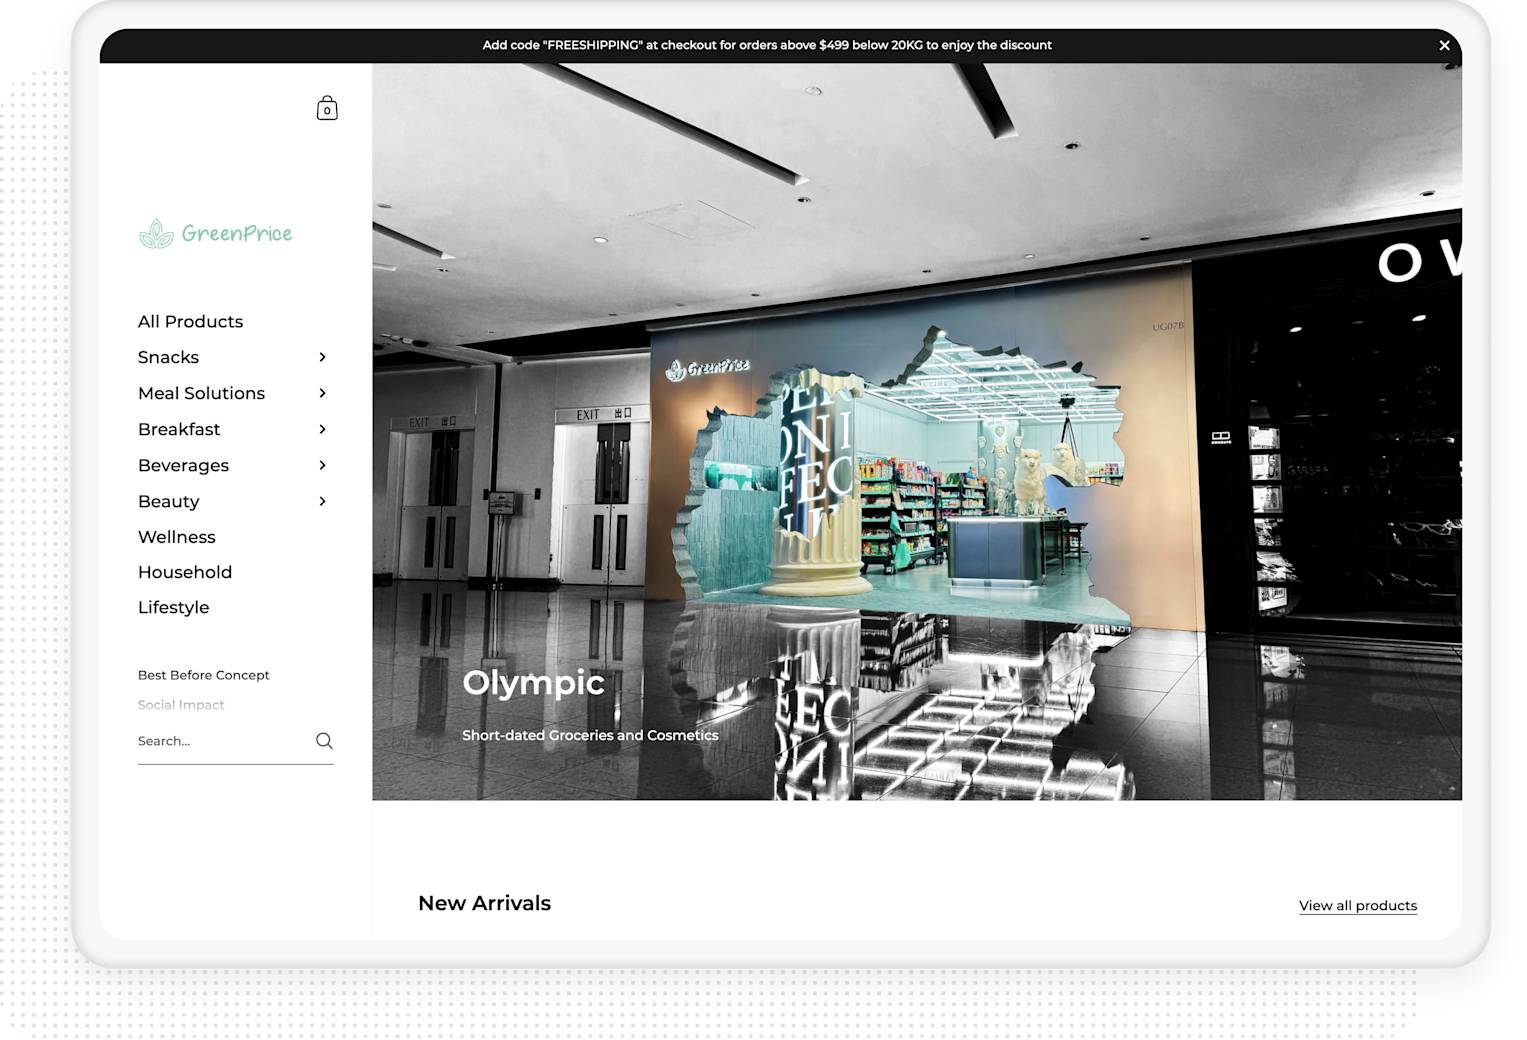Image resolution: width=1527 pixels, height=1040 pixels.
Task: Go to the Lifestyle category
Action: [x=173, y=607]
